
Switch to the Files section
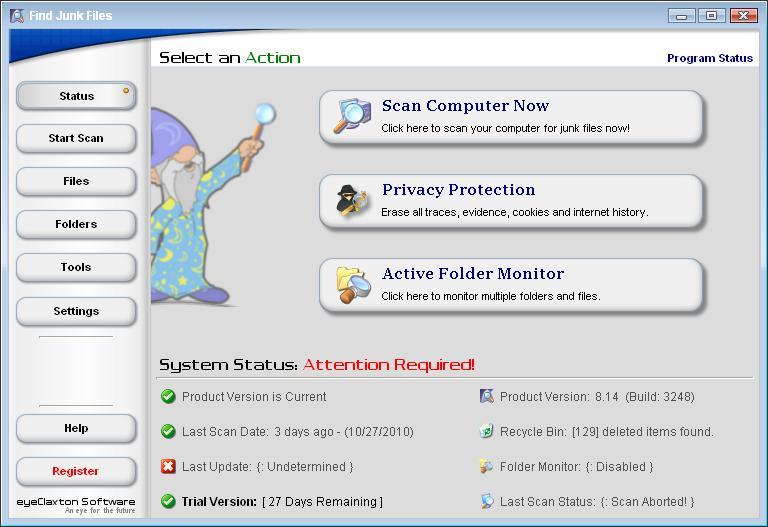tap(76, 181)
